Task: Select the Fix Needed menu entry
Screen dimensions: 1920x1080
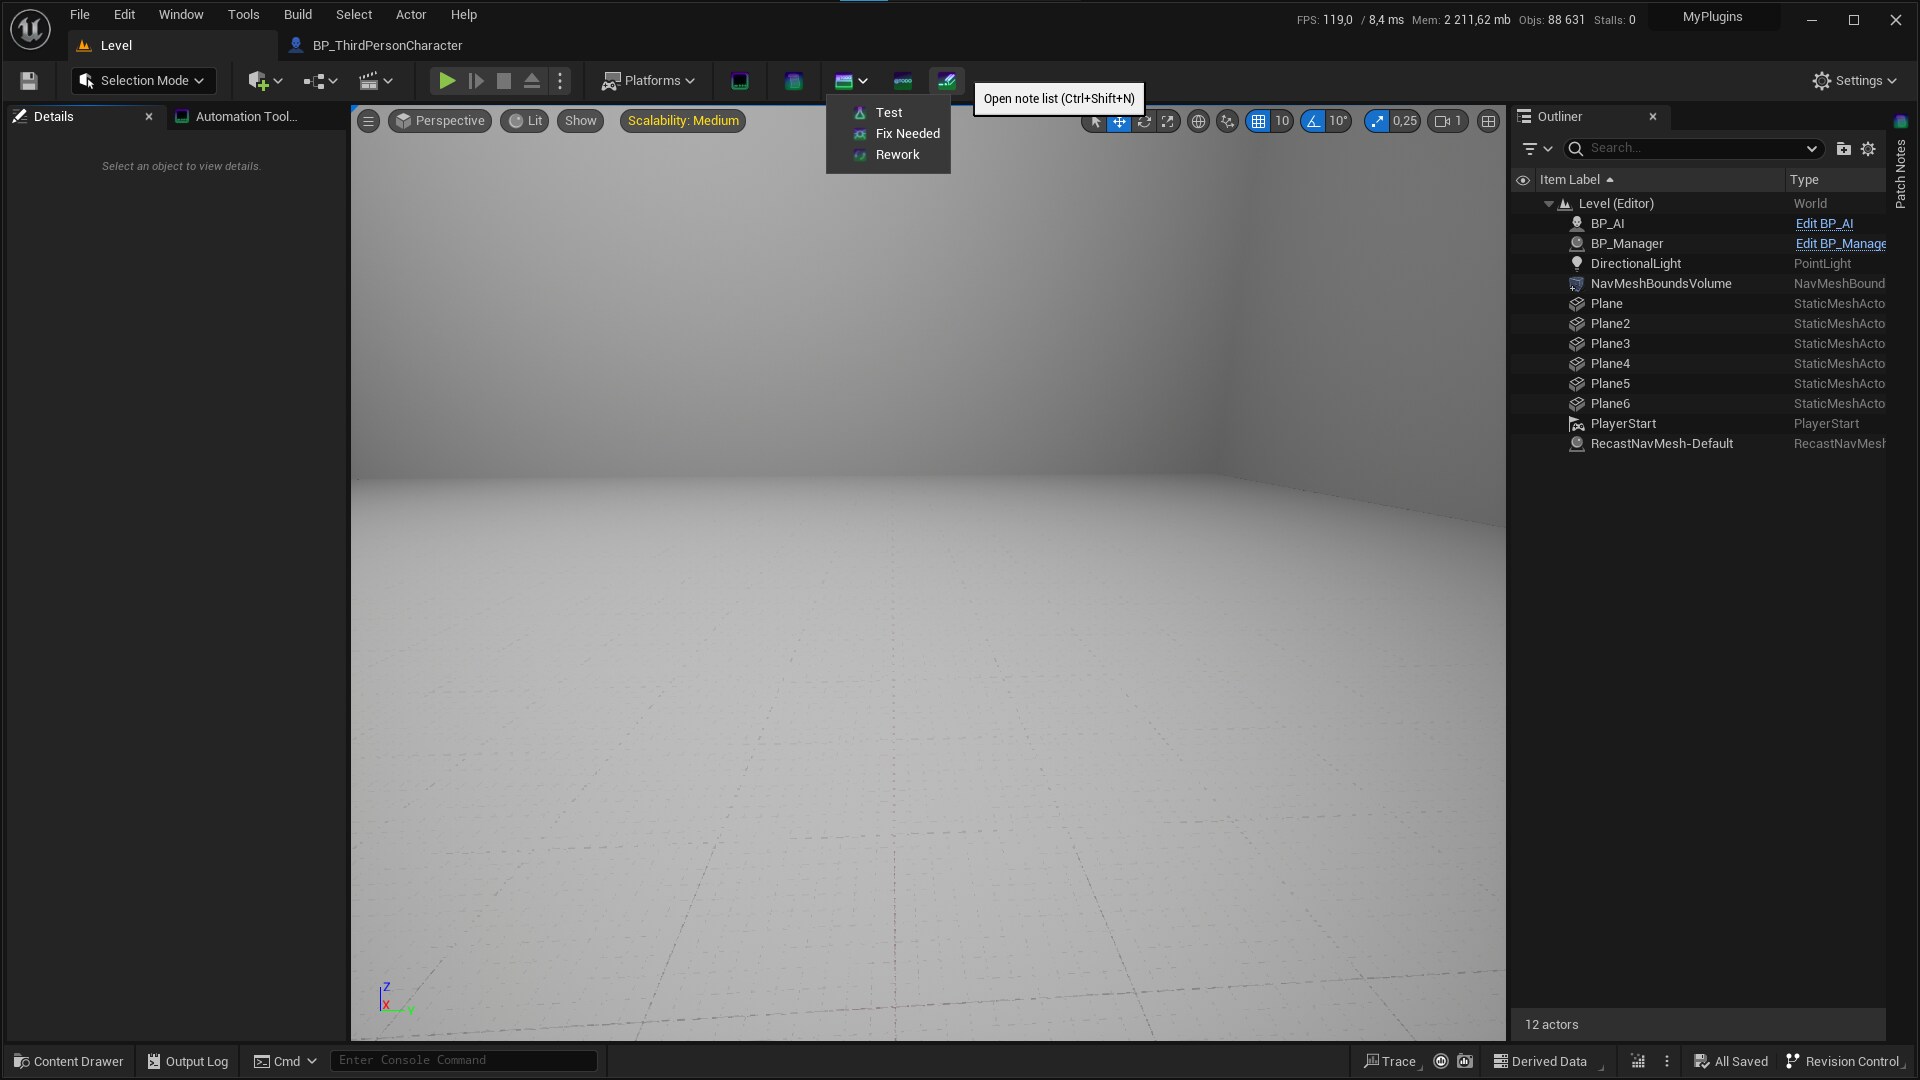Action: click(x=888, y=134)
